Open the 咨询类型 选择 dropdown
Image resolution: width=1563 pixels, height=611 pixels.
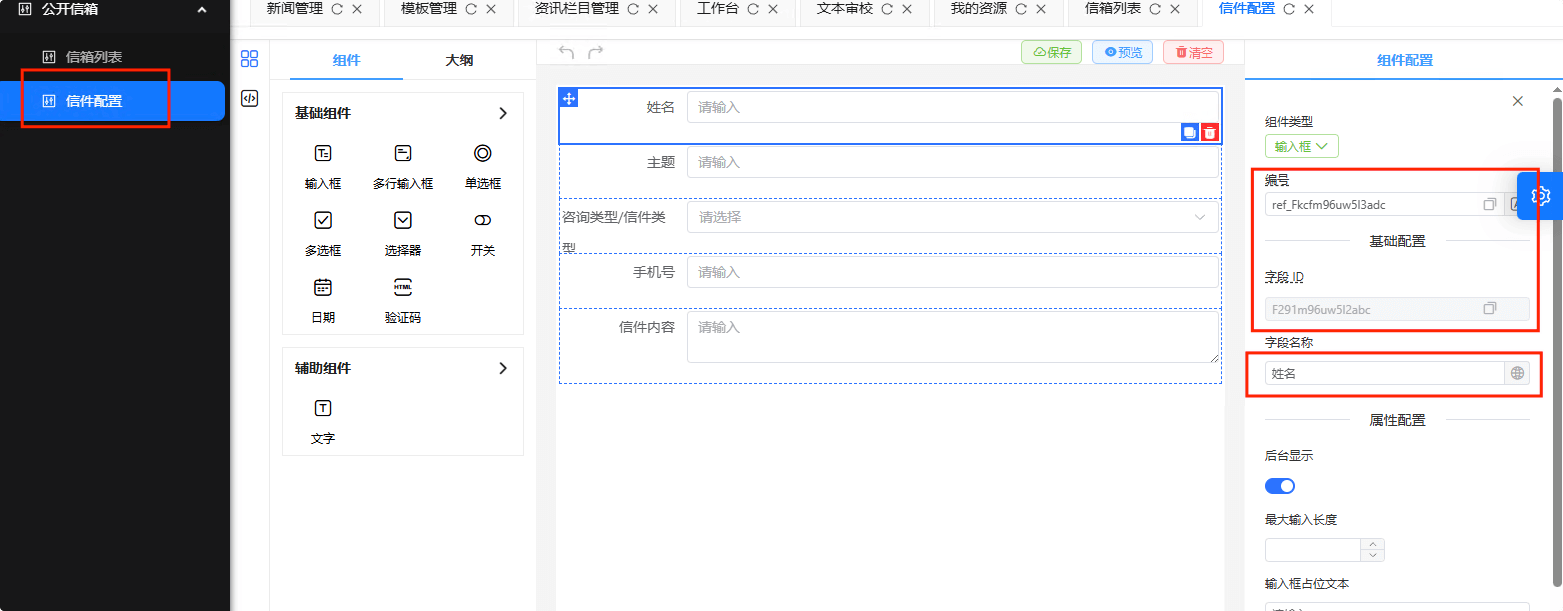point(952,217)
